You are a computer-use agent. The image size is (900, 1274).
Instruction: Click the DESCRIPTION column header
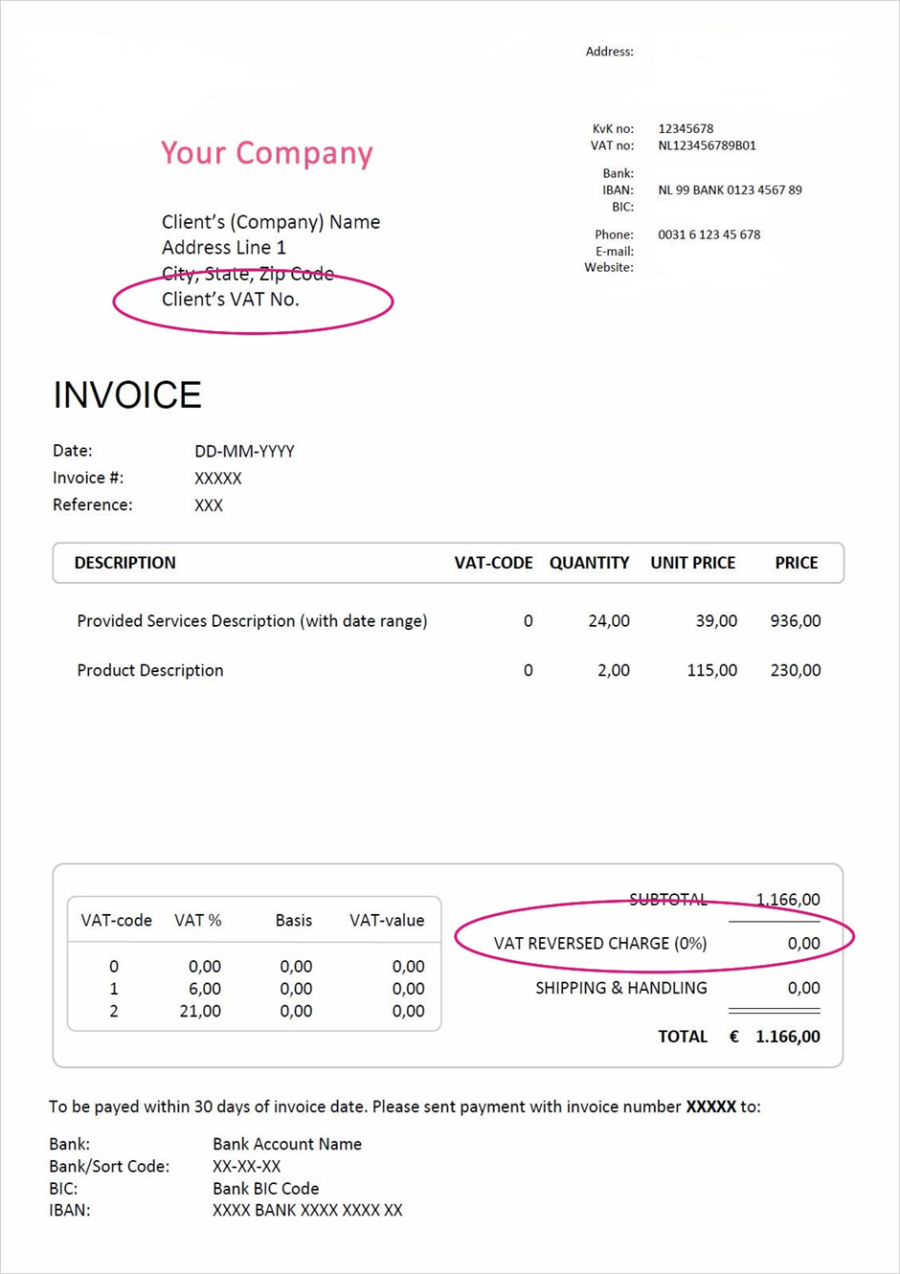[x=125, y=563]
